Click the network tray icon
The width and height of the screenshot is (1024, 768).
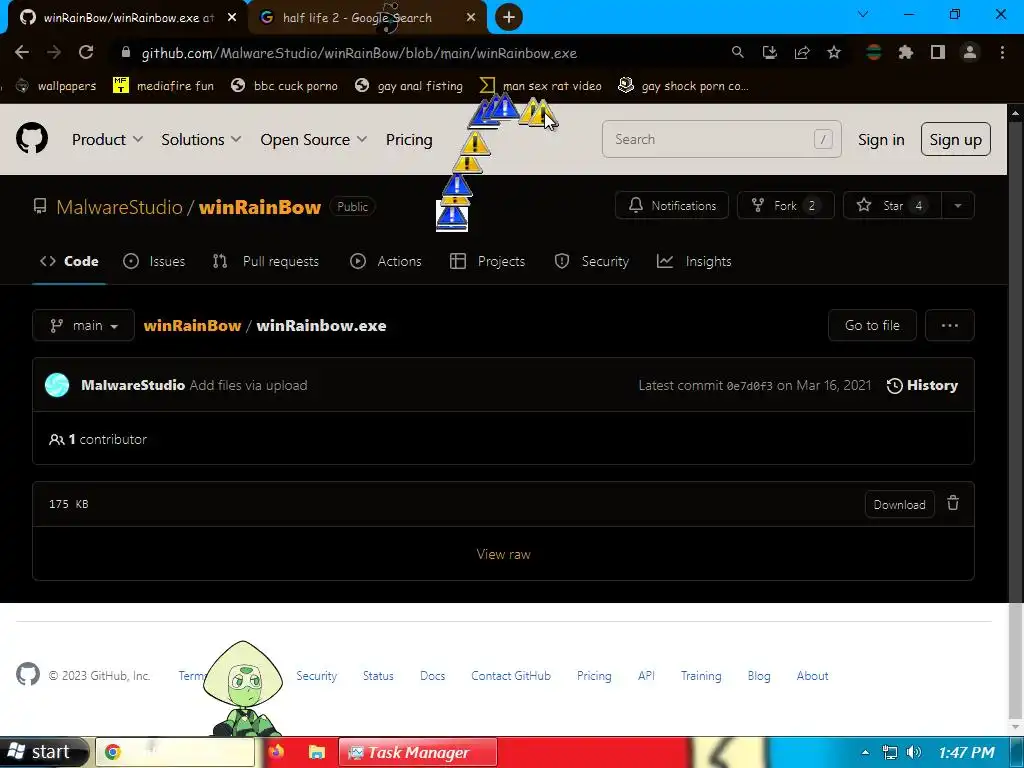click(889, 752)
